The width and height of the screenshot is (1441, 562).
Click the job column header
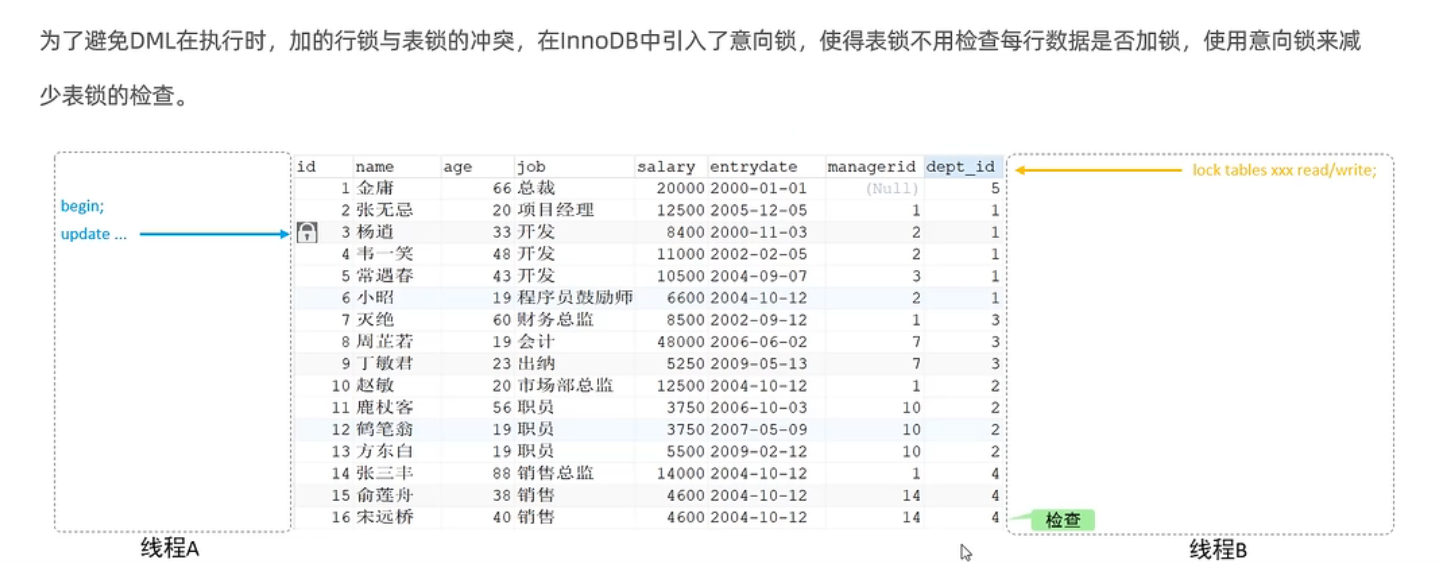[530, 167]
